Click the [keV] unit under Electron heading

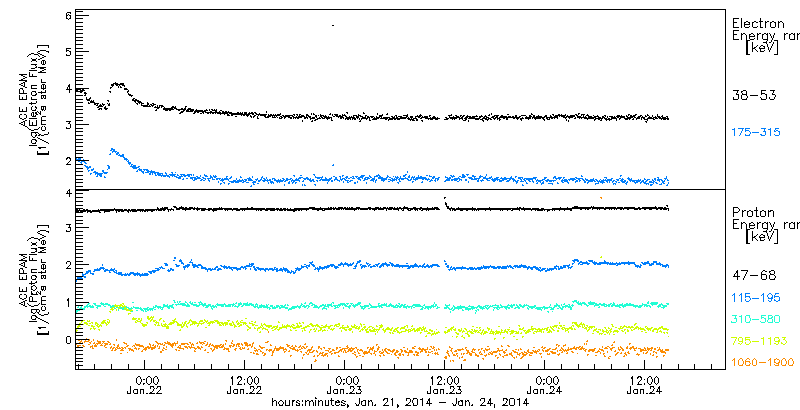762,48
